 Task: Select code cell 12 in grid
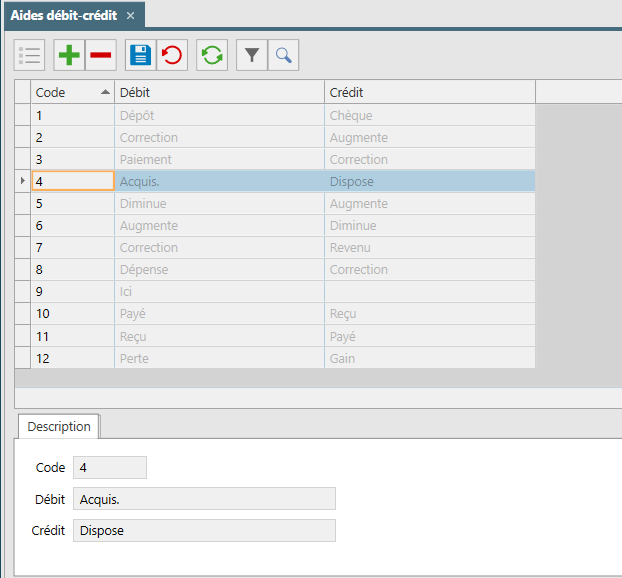73,358
